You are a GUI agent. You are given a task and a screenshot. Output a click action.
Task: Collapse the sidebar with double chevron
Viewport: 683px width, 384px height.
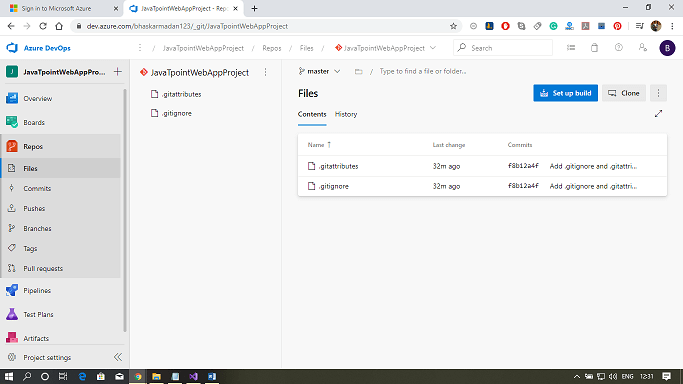118,357
